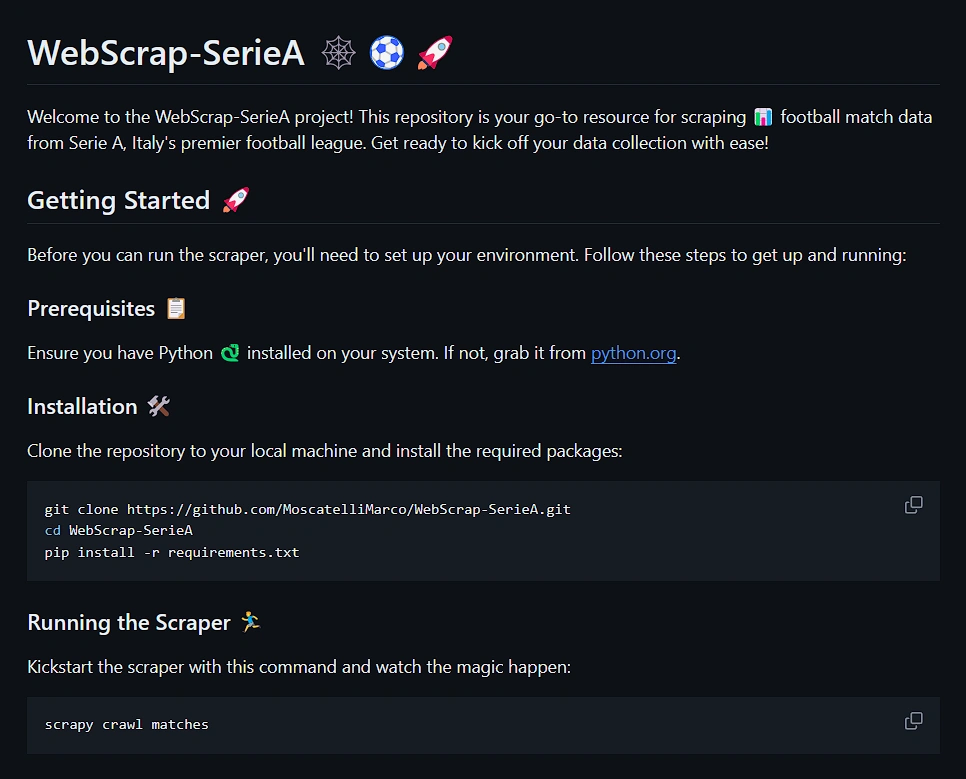Click the bar chart emoji before football
Image resolution: width=966 pixels, height=779 pixels.
(x=763, y=117)
